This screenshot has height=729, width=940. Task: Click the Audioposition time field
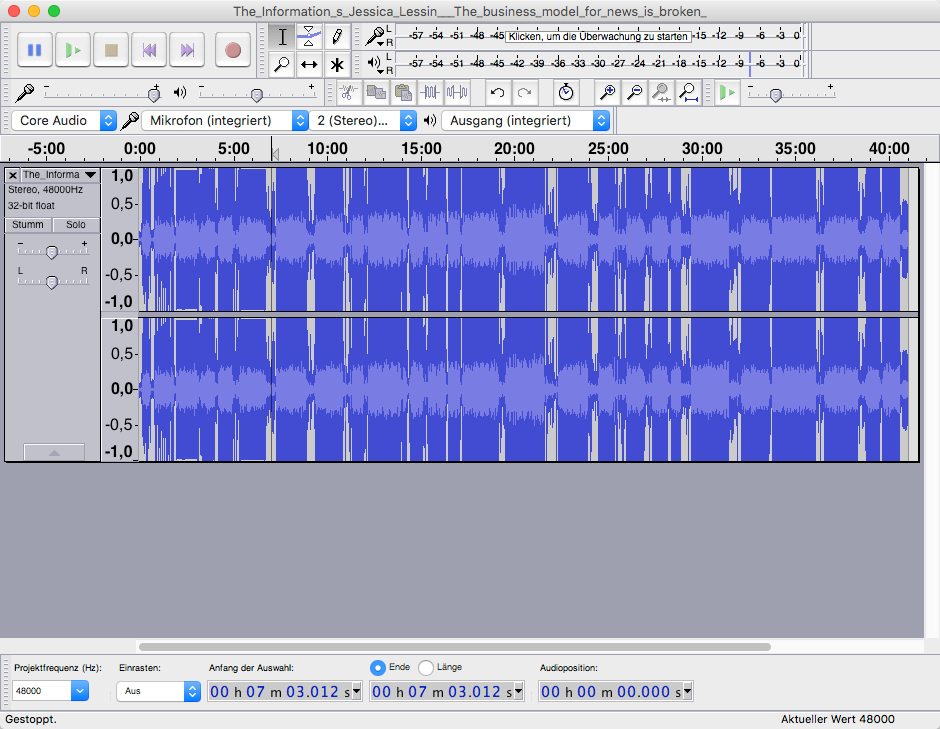coord(616,691)
